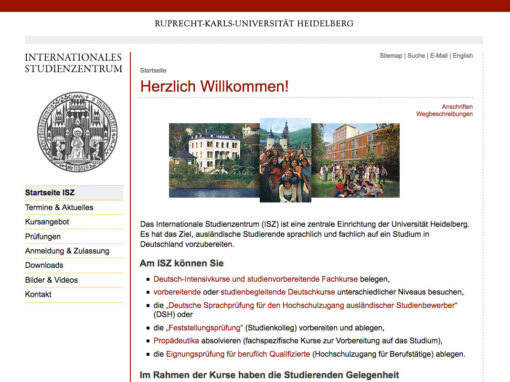Click the white villa by river photo

point(214,160)
